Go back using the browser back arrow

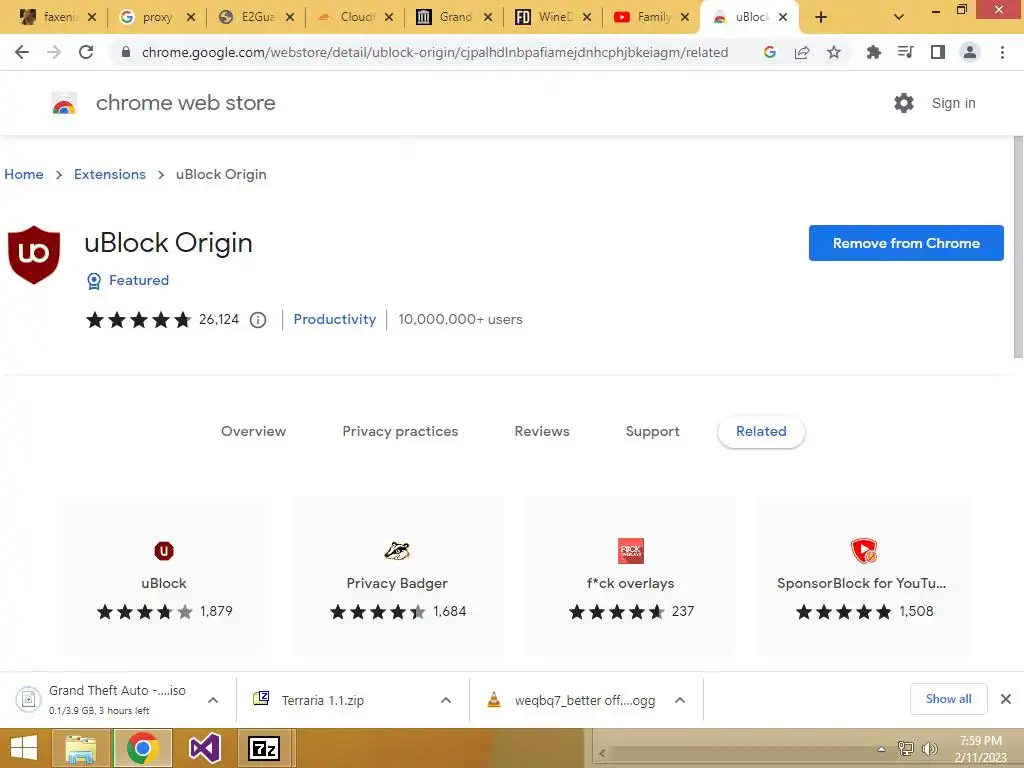coord(22,52)
